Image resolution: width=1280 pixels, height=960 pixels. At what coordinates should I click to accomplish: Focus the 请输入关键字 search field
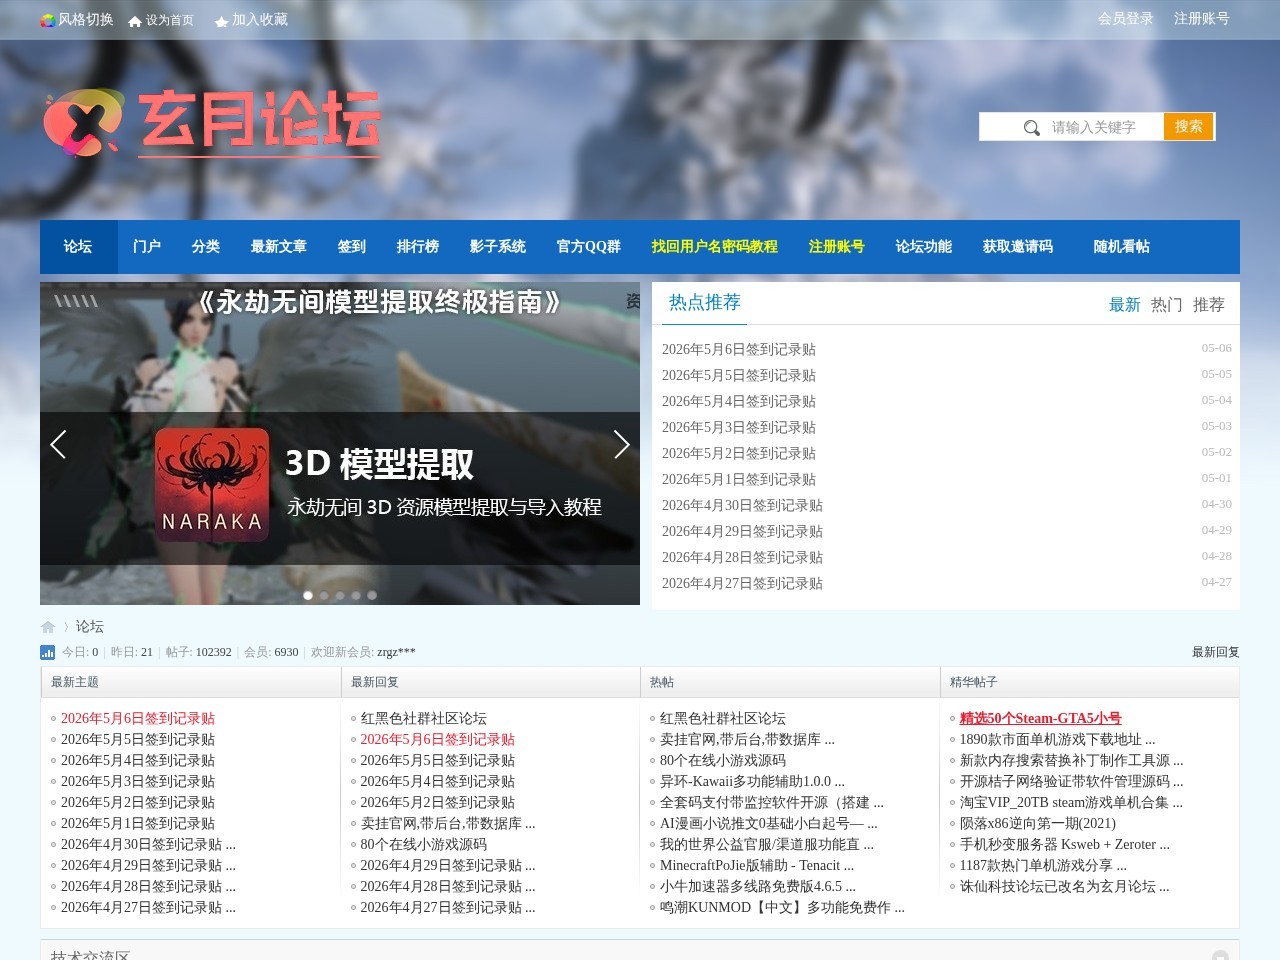point(1094,127)
